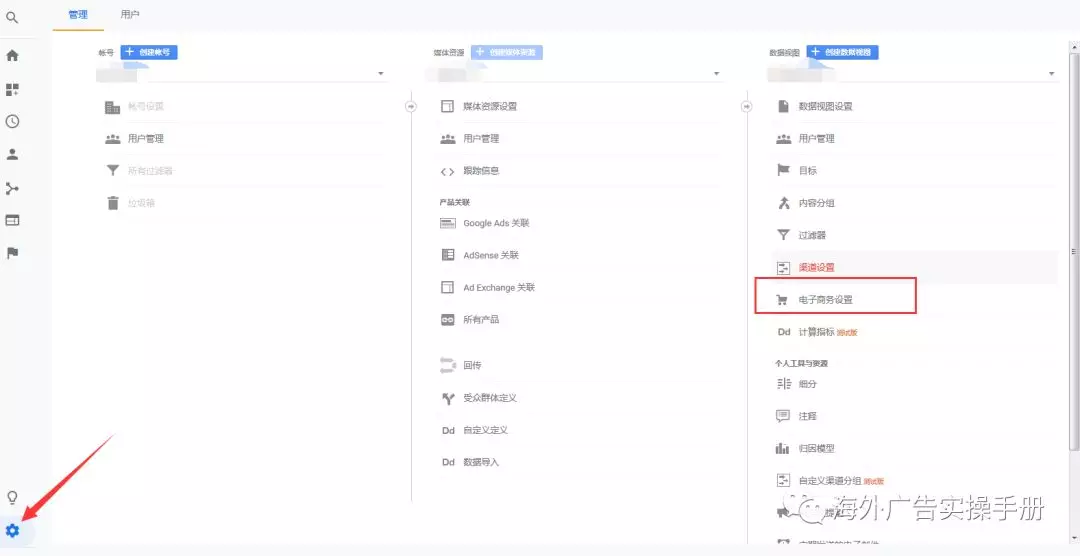
Task: Switch to the 用户 tab
Action: pyautogui.click(x=130, y=15)
